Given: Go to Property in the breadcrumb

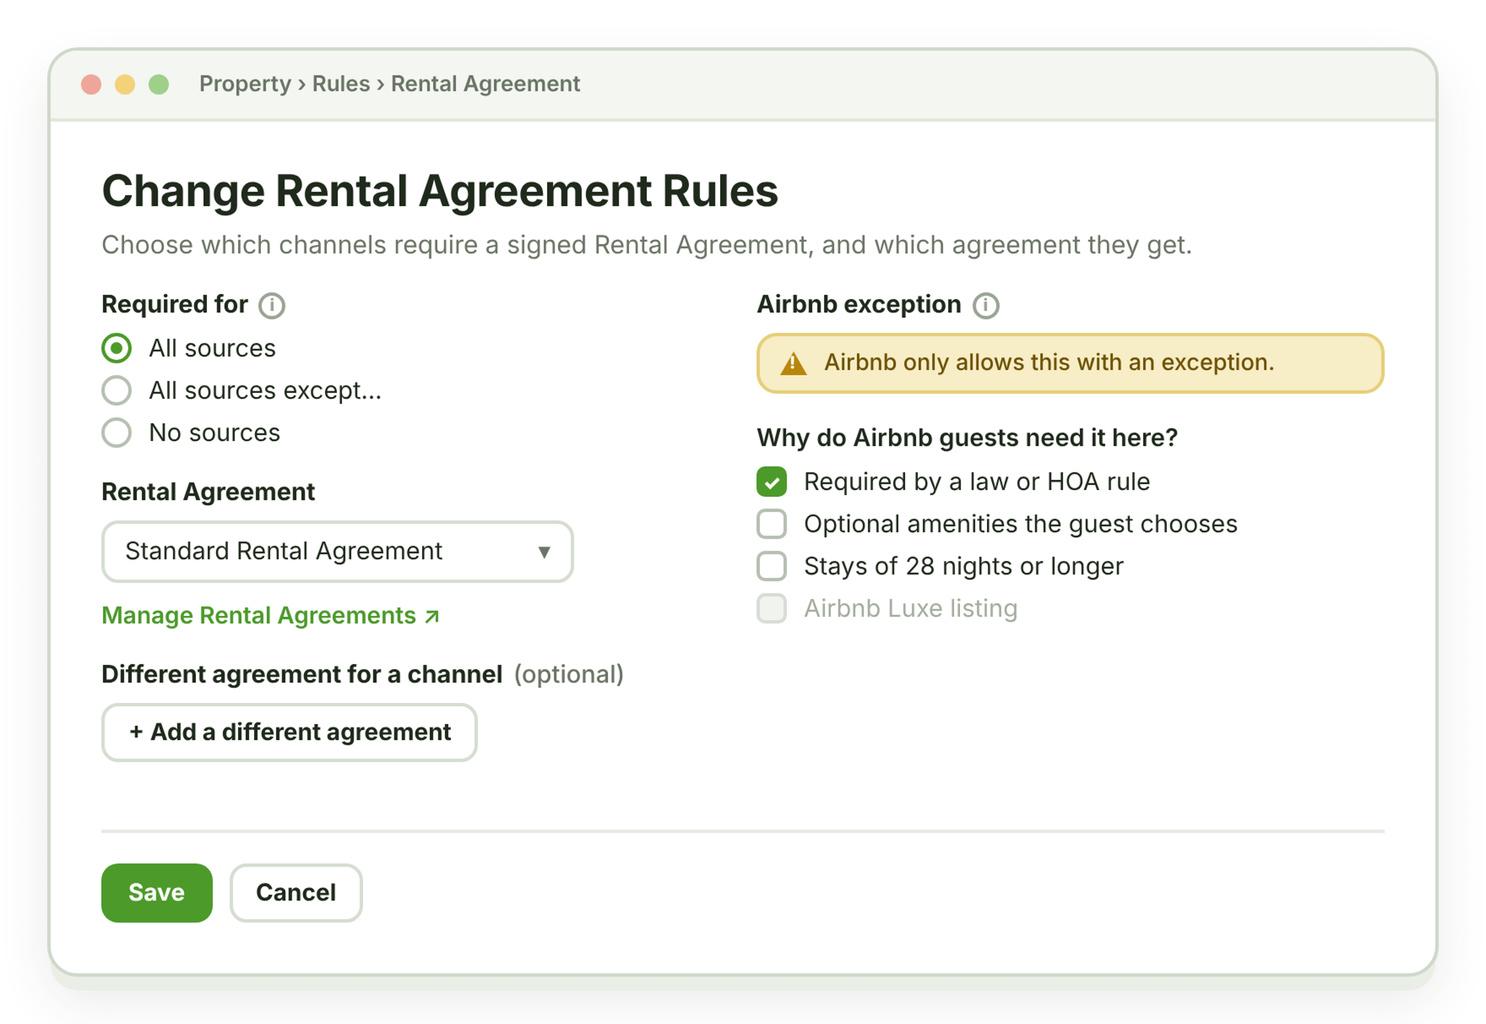Looking at the screenshot, I should click(x=245, y=84).
